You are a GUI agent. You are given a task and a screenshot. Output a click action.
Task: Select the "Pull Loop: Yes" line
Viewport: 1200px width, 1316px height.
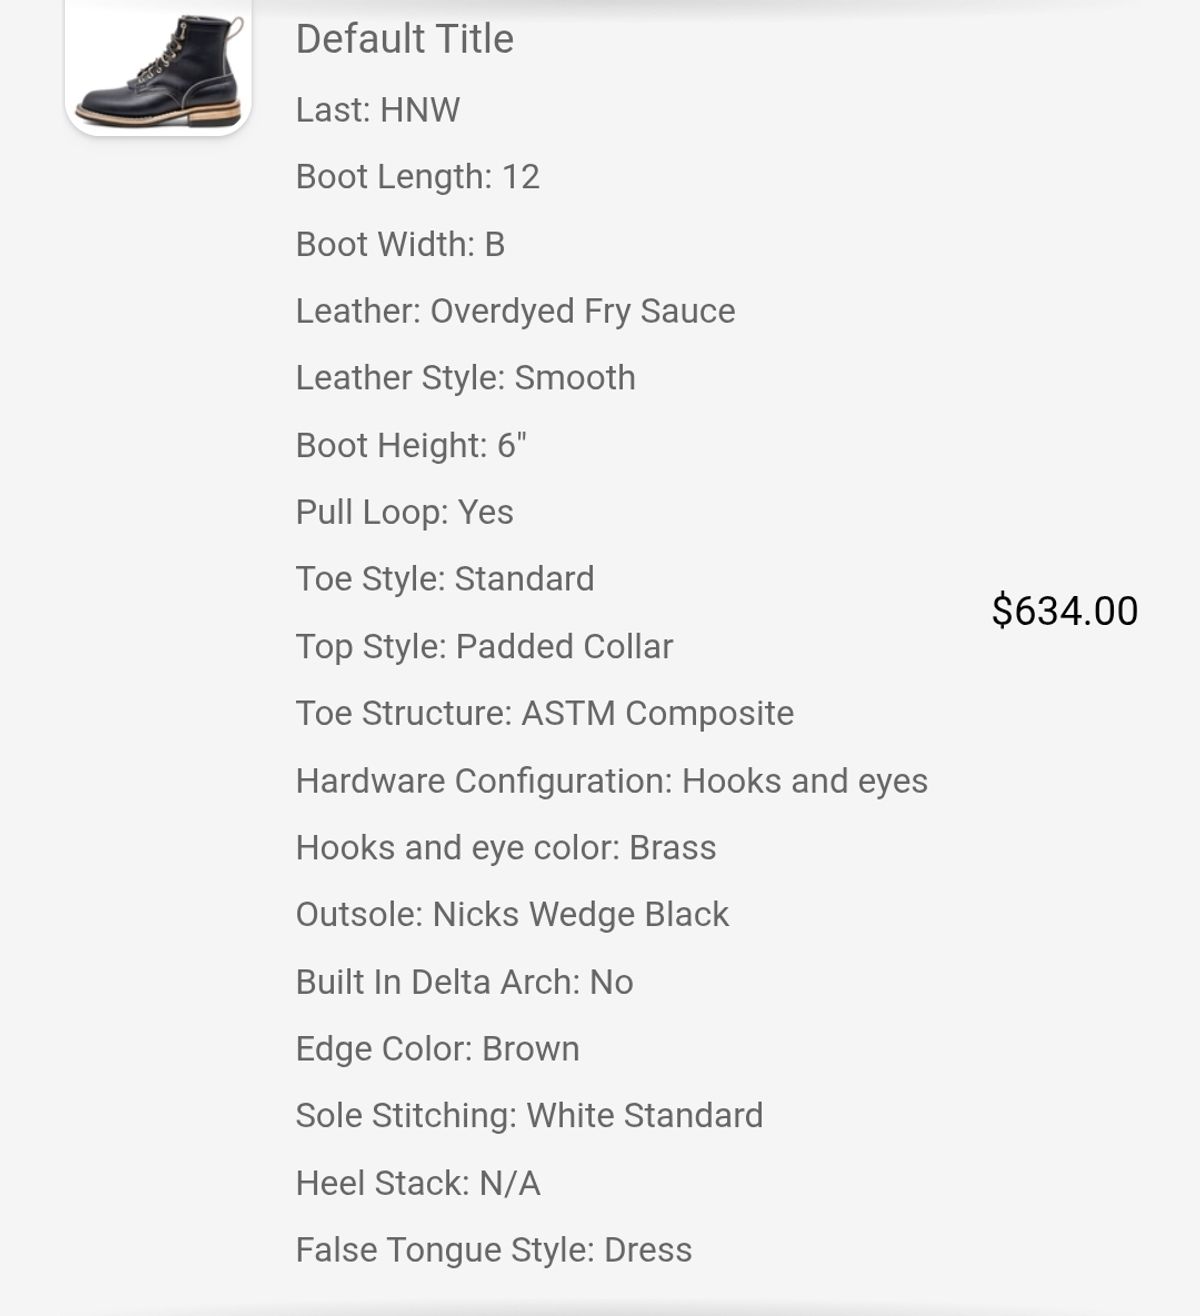click(x=404, y=512)
